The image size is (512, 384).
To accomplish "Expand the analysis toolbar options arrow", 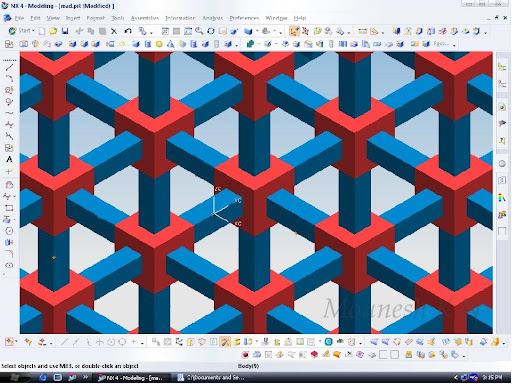I will tap(383, 33).
